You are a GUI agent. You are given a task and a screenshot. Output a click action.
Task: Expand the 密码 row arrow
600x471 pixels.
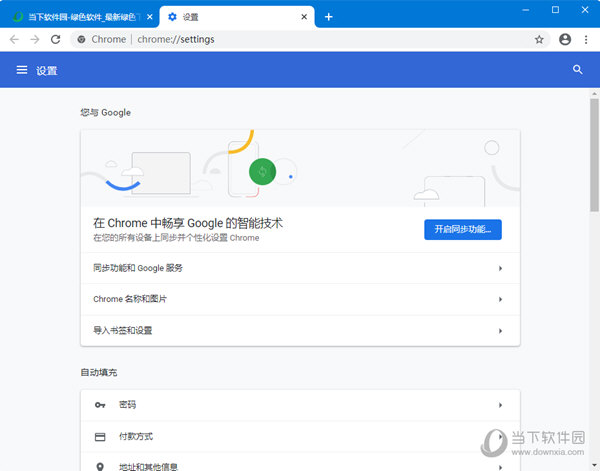click(500, 405)
